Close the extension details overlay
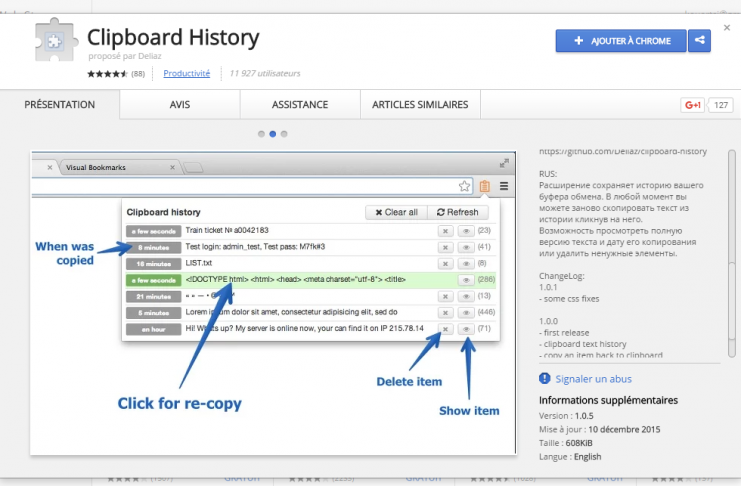Screen dimensions: 741x486 (727, 28)
